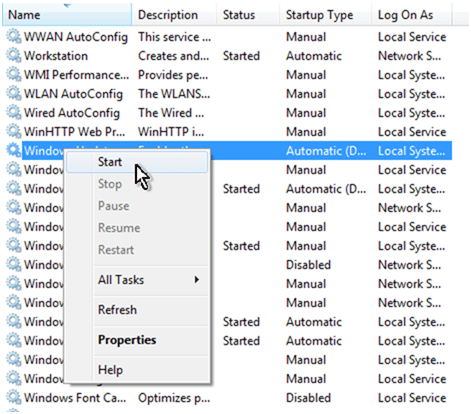Click the Windows Font Cache gear icon

click(x=14, y=397)
